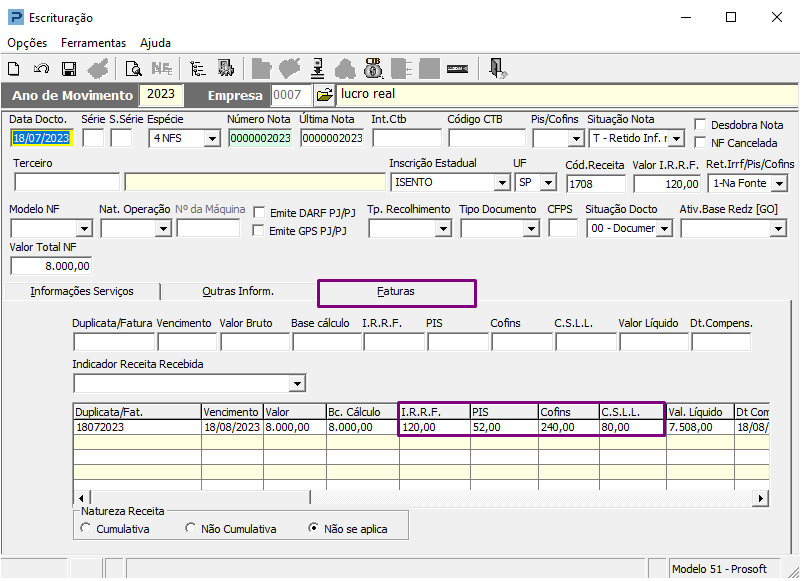Select the Cofins cell value 240,00
The image size is (802, 581).
point(569,427)
